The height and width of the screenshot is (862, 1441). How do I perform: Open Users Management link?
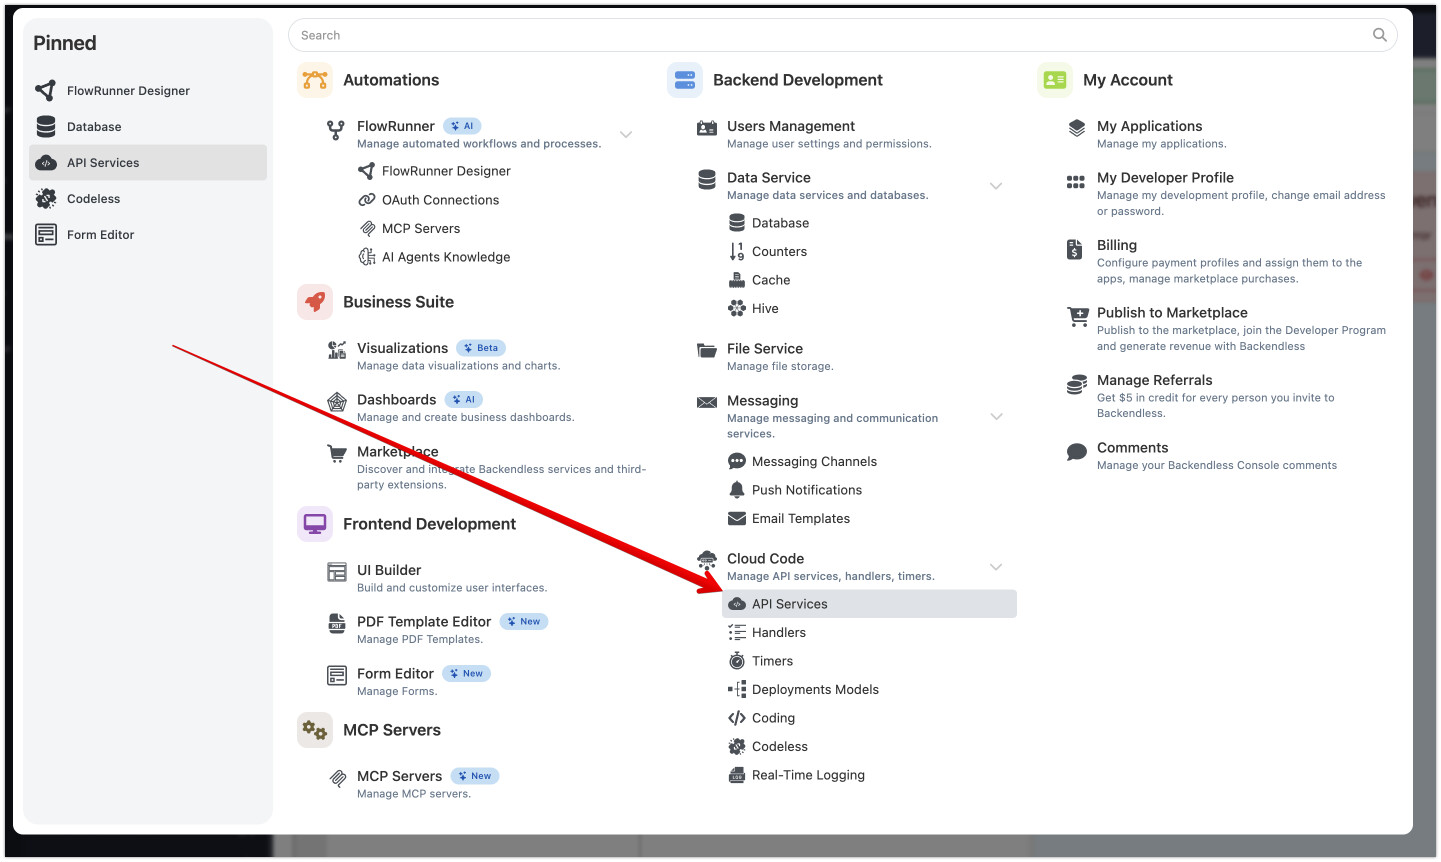(x=790, y=126)
